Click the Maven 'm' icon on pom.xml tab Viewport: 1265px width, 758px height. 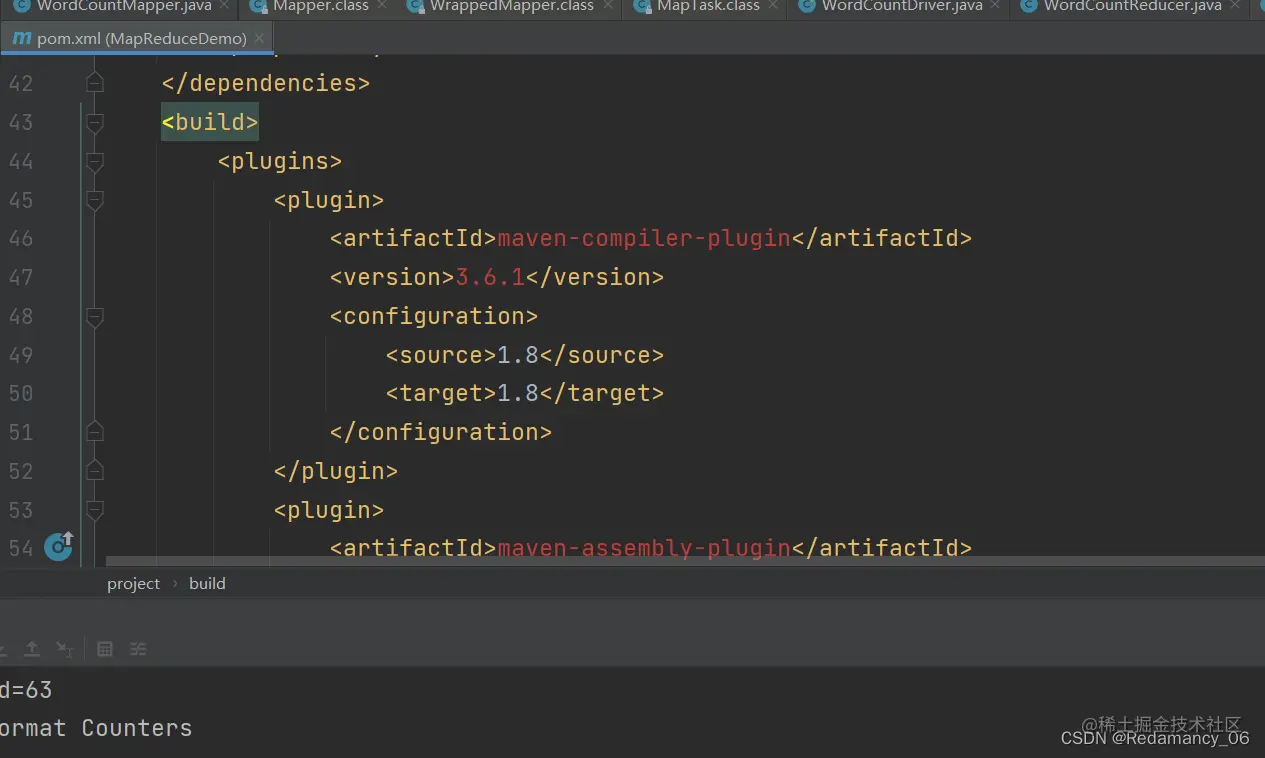(21, 39)
